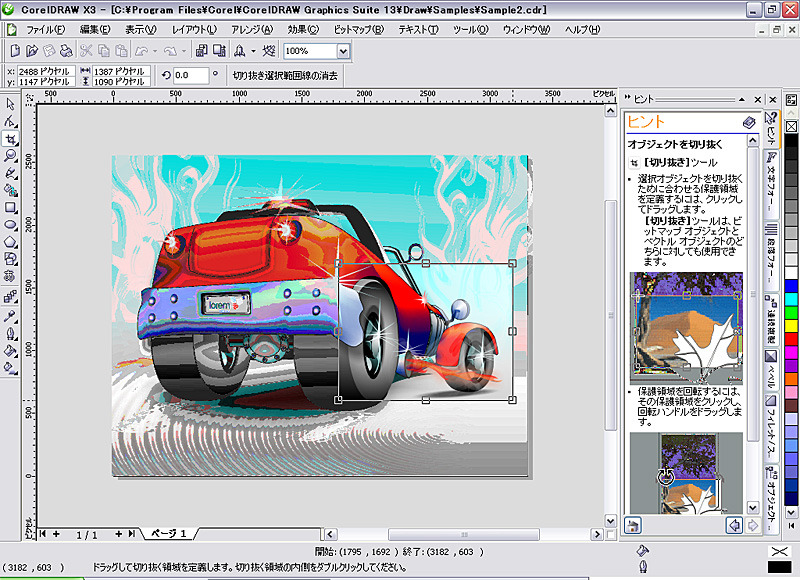The height and width of the screenshot is (580, 800).
Task: Select the Interactive Blend tool
Action: (x=10, y=297)
